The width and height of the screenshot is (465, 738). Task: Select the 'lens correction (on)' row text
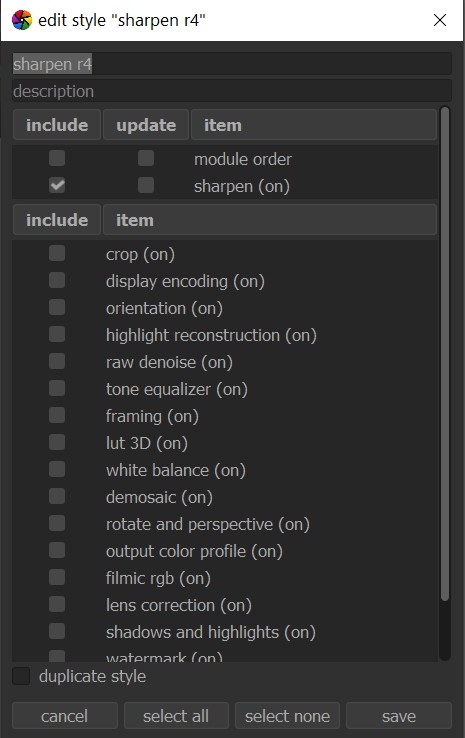[179, 606]
